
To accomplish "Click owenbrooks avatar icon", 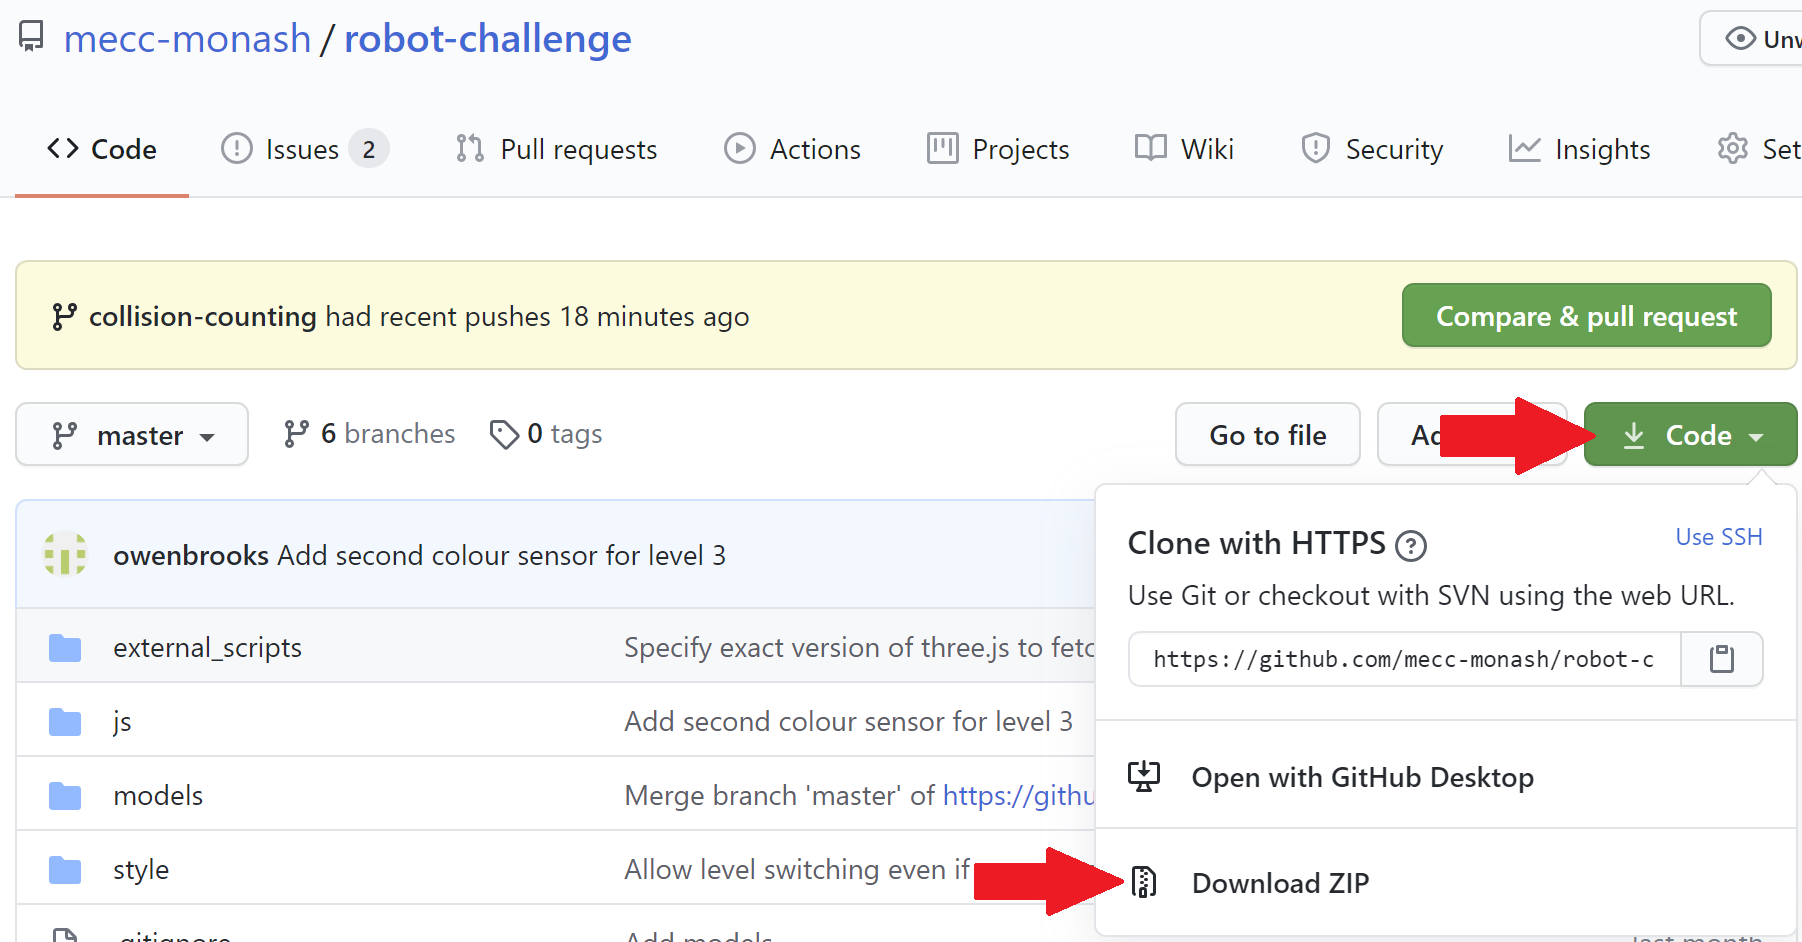I will 65,554.
